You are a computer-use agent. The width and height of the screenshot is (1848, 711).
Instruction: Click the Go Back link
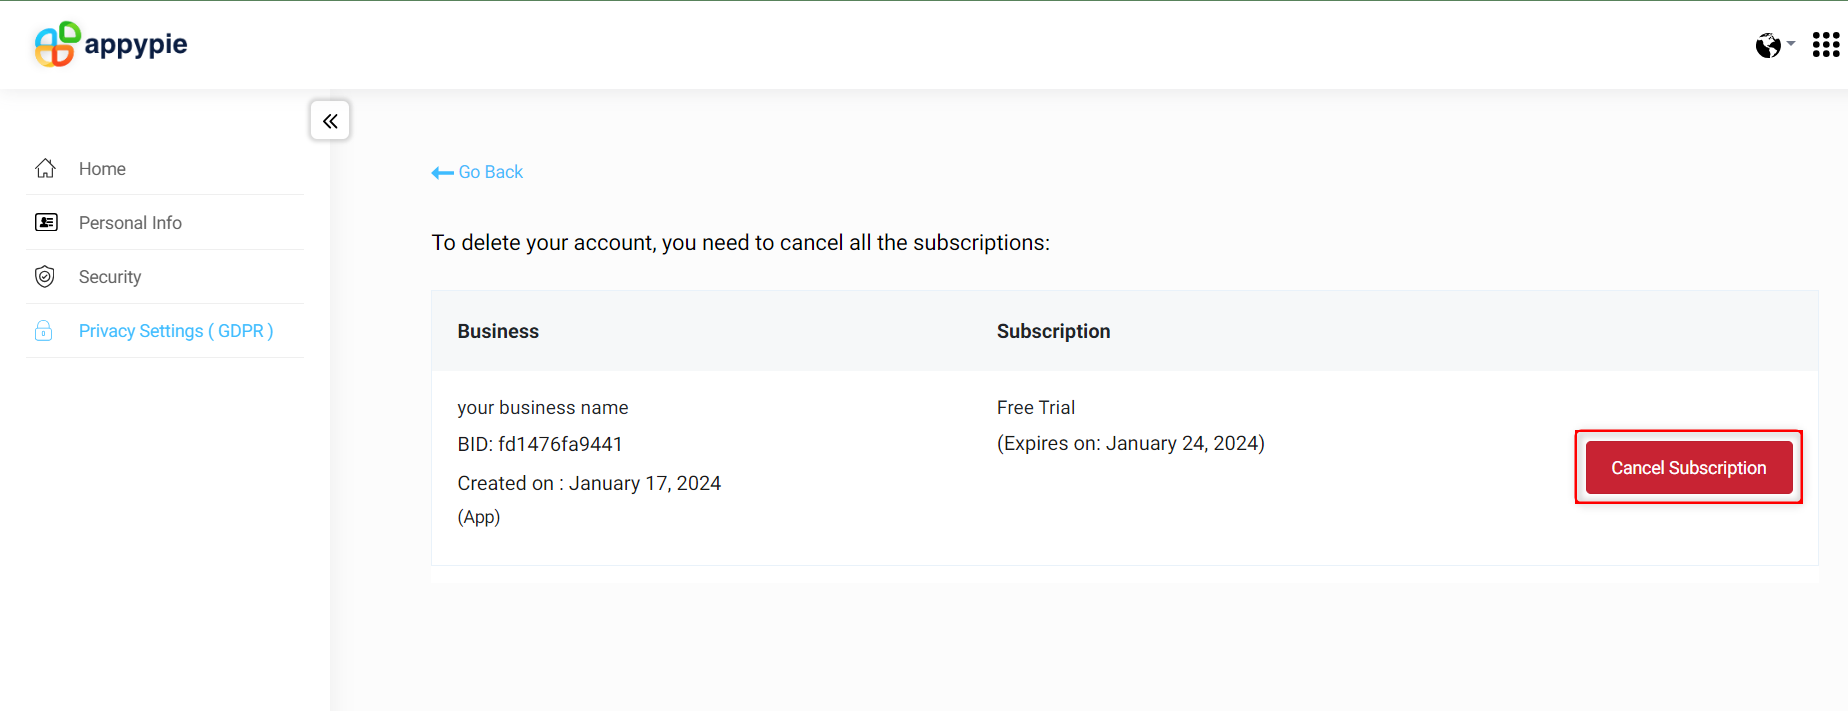tap(477, 172)
